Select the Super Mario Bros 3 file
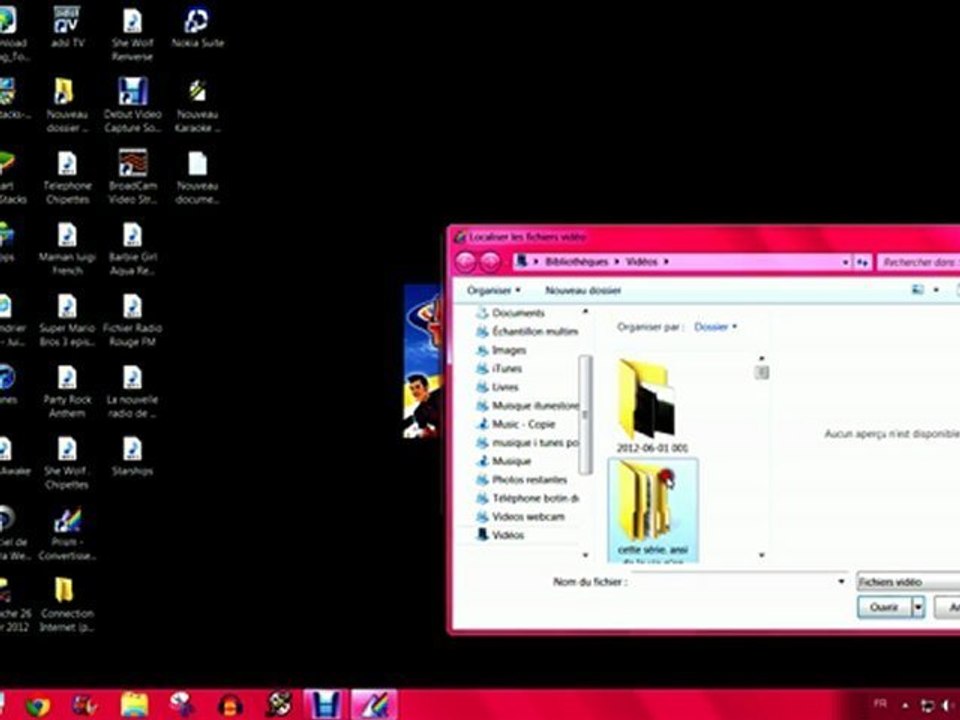Viewport: 960px width, 720px height. click(x=67, y=320)
